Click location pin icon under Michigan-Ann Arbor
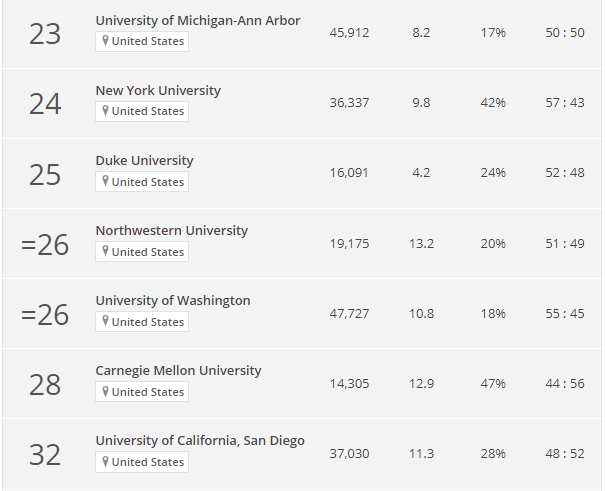This screenshot has height=491, width=605. [105, 41]
